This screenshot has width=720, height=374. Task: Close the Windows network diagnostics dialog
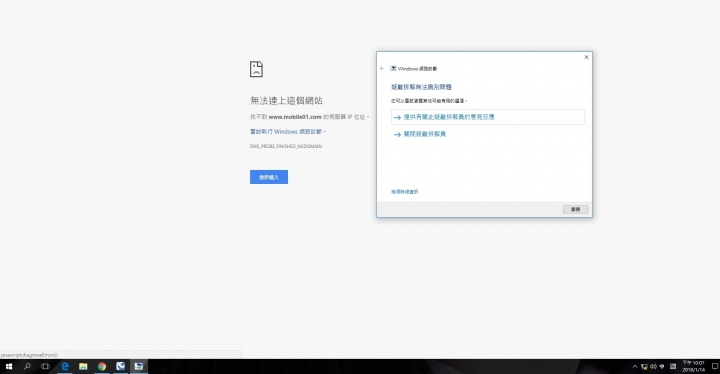586,57
